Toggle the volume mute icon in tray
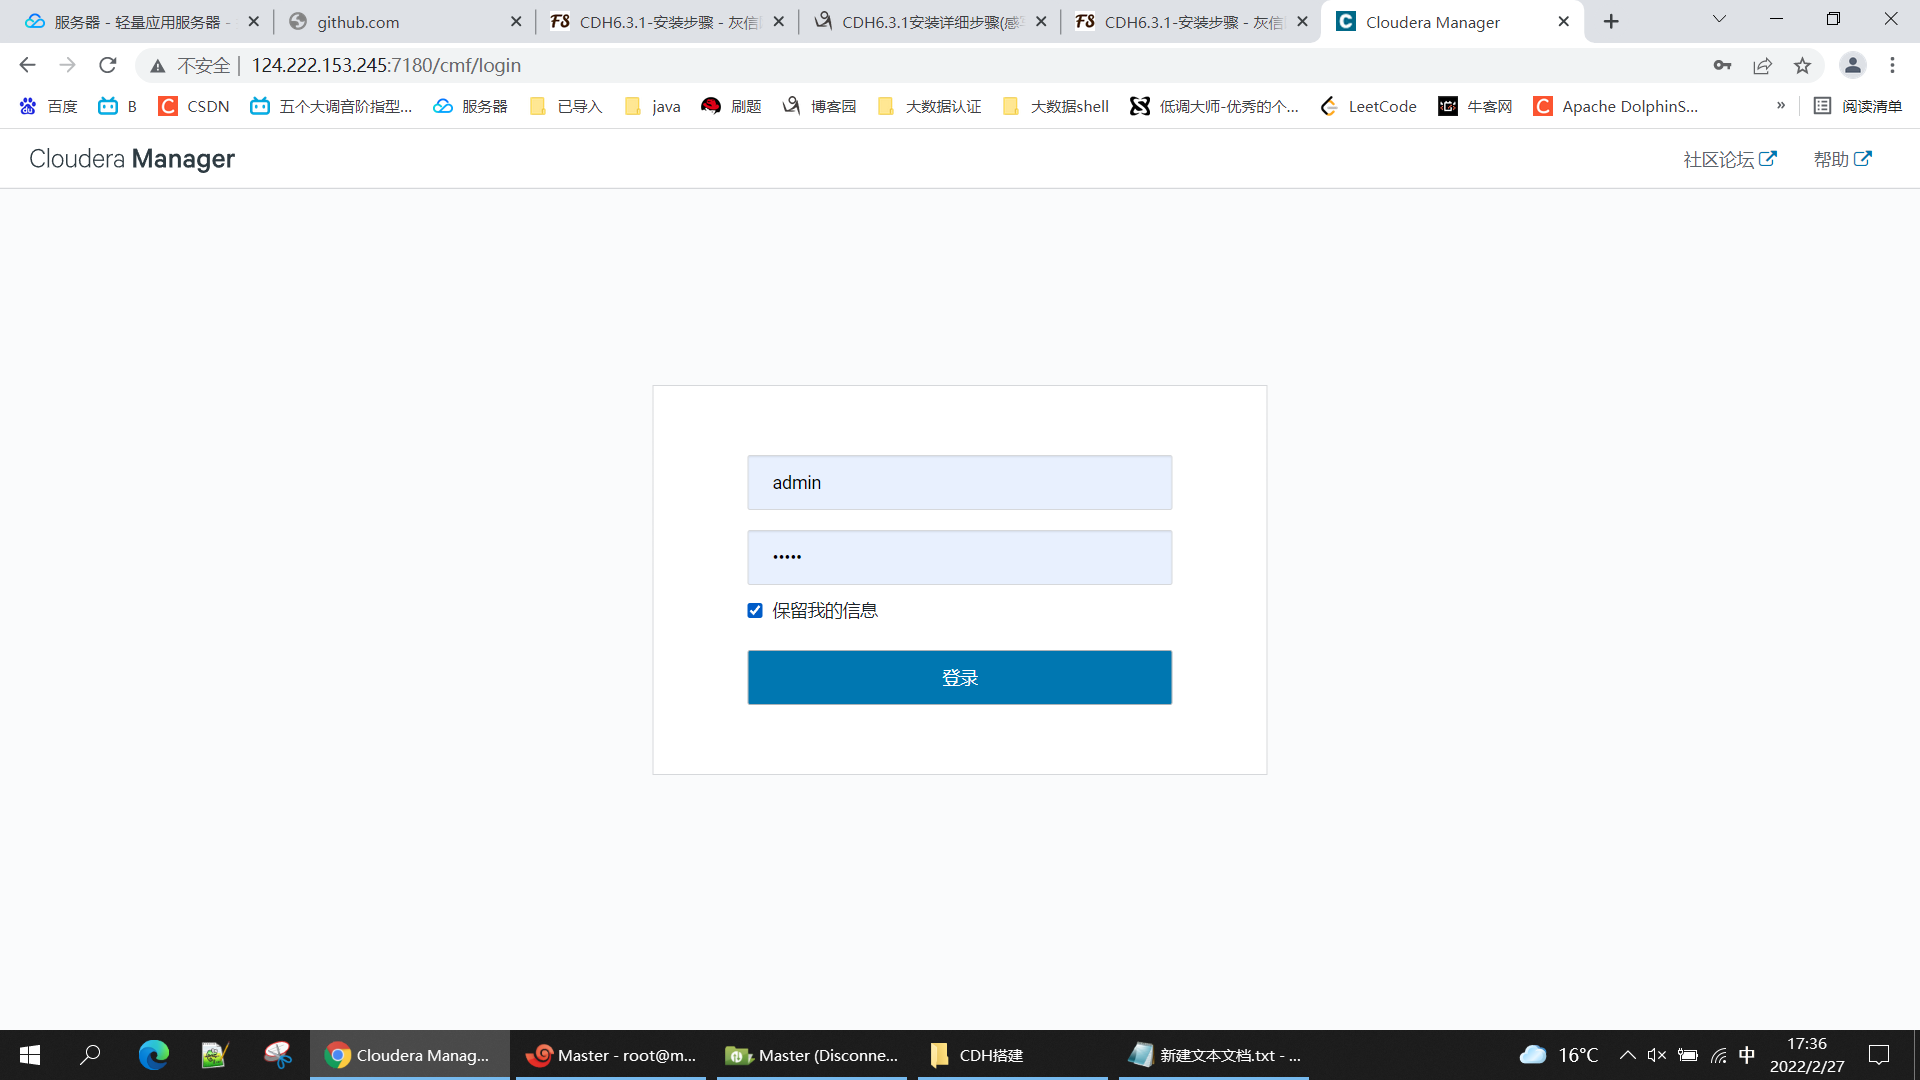 click(x=1656, y=1055)
